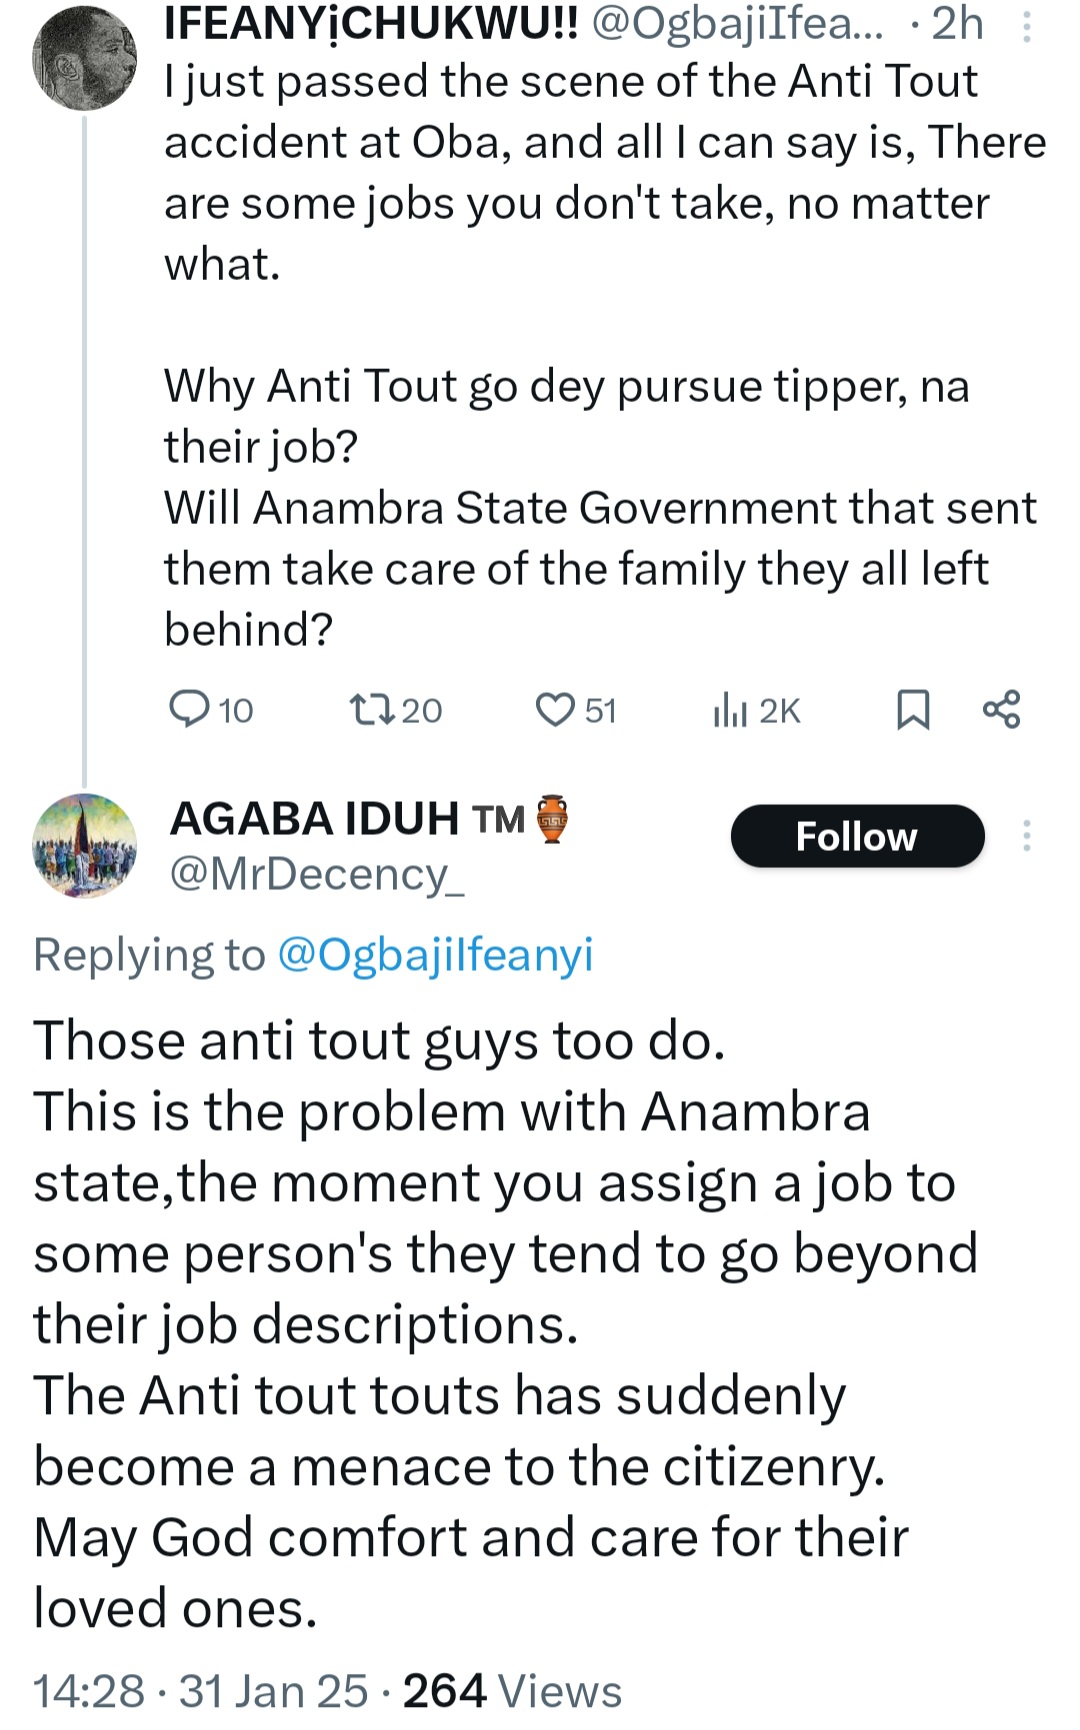The width and height of the screenshot is (1080, 1730).
Task: Open more options next to Follow button
Action: point(1026,835)
